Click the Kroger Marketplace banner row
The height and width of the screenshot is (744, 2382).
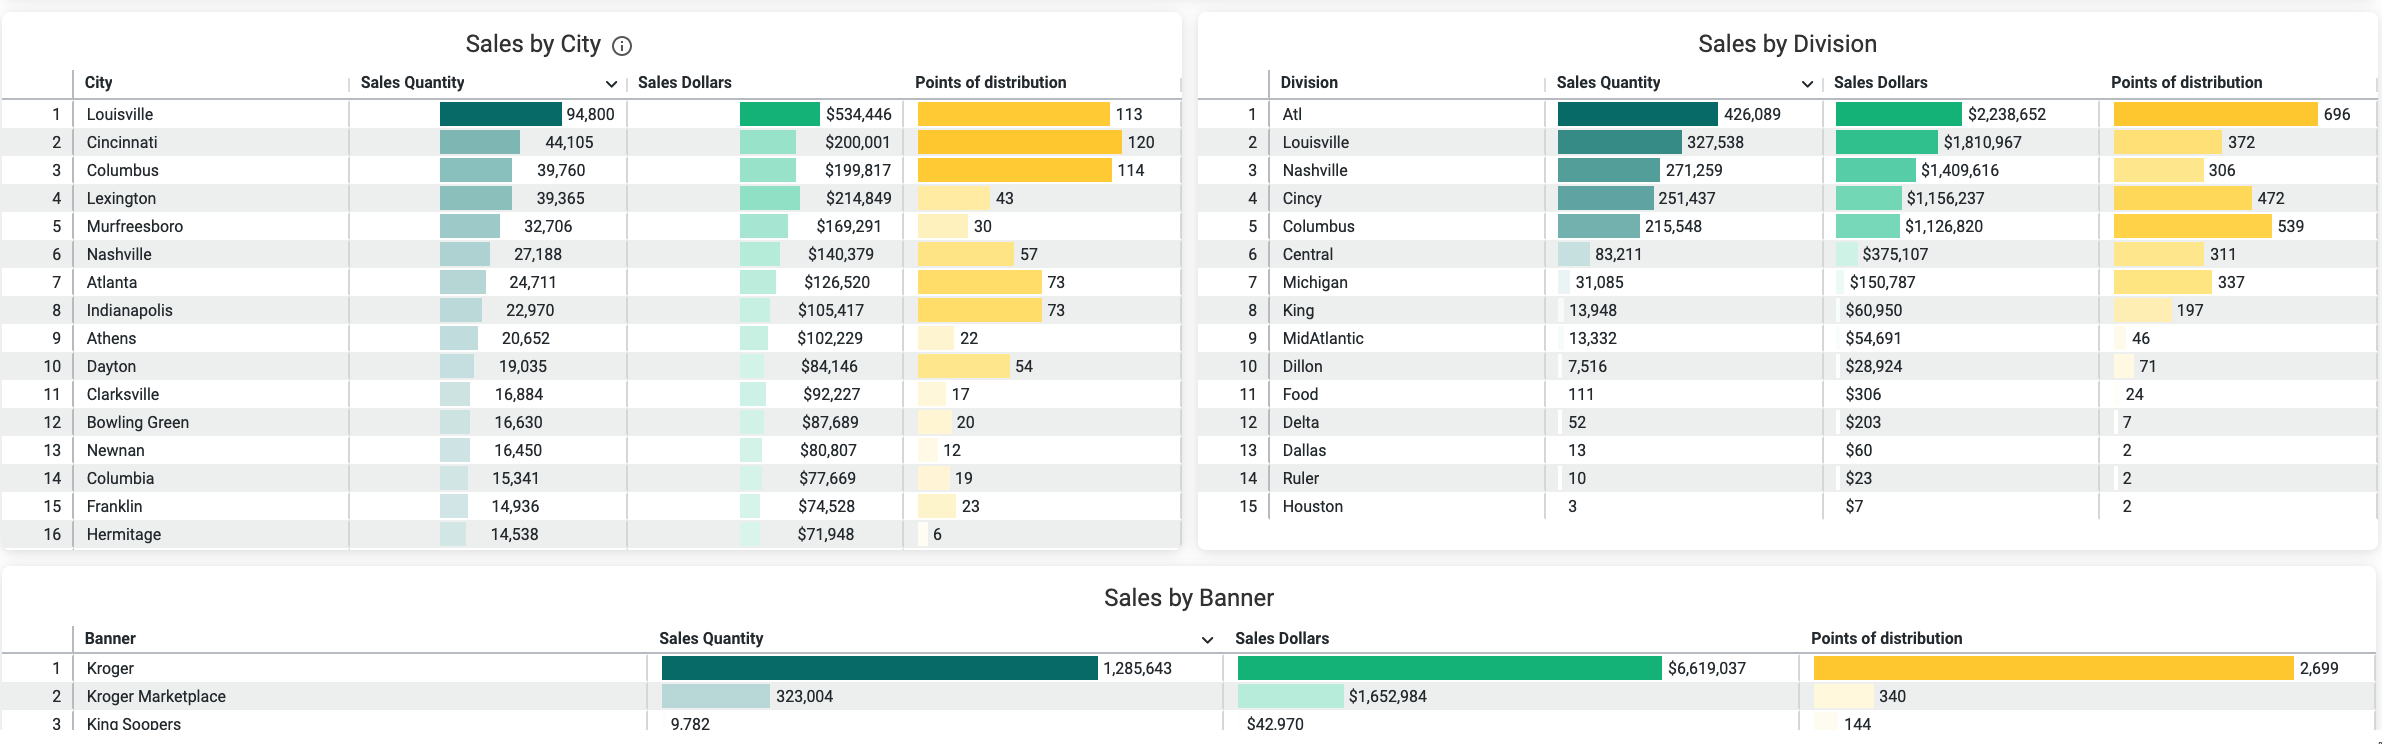coord(1188,696)
